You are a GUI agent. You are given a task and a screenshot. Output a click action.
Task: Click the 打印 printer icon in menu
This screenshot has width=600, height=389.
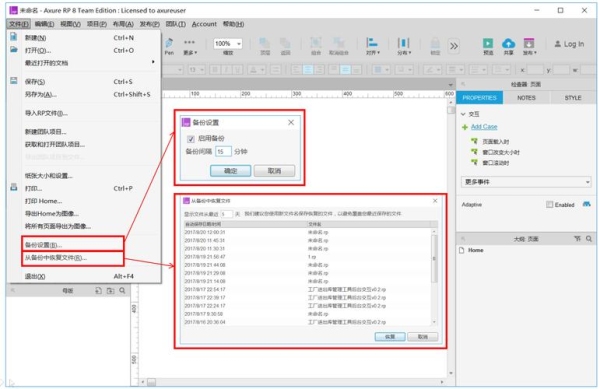pos(13,187)
